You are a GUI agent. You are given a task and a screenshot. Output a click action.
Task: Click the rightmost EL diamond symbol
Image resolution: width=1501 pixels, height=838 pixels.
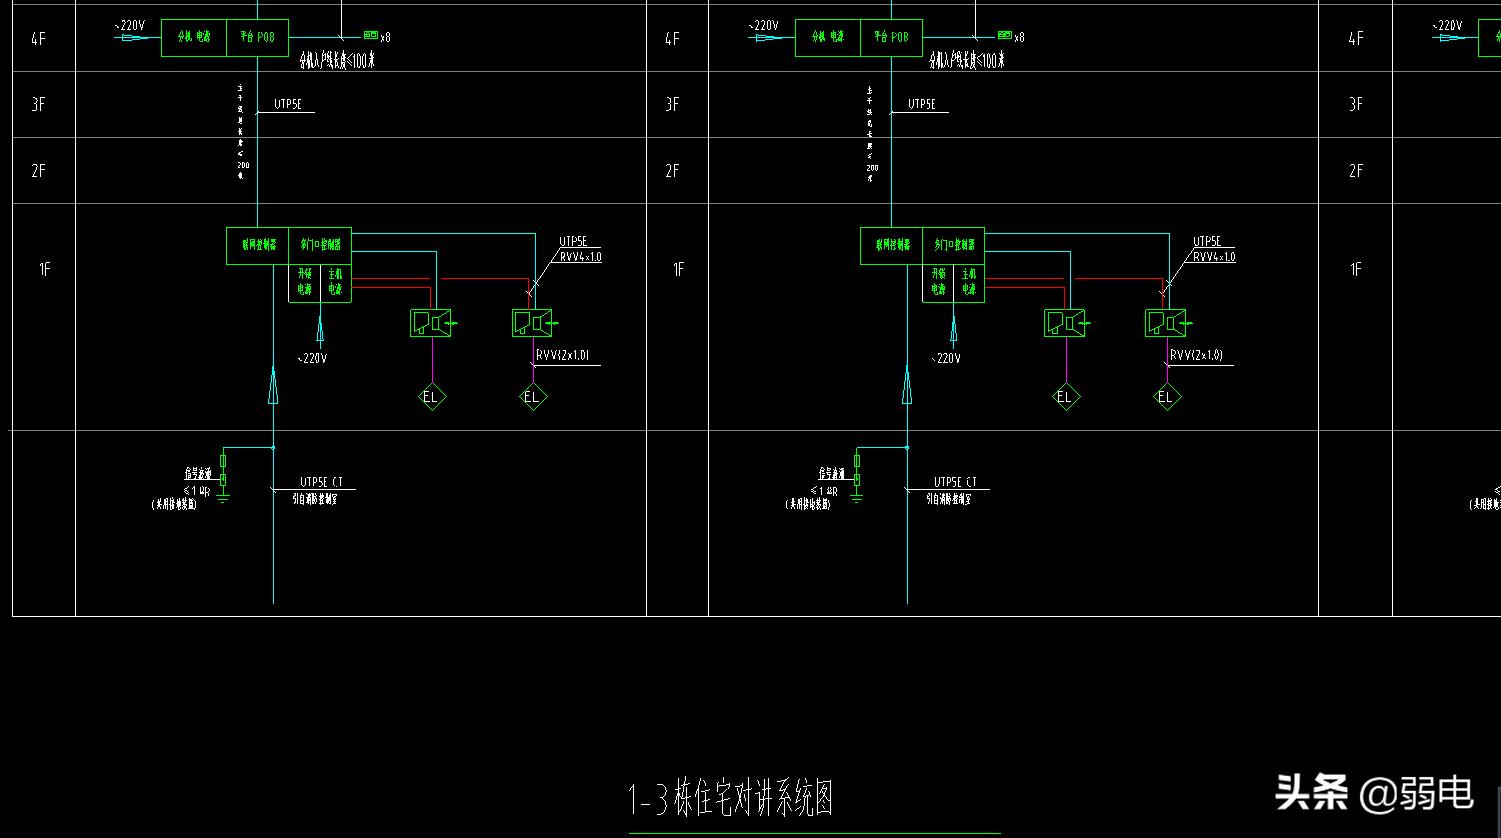click(1165, 397)
